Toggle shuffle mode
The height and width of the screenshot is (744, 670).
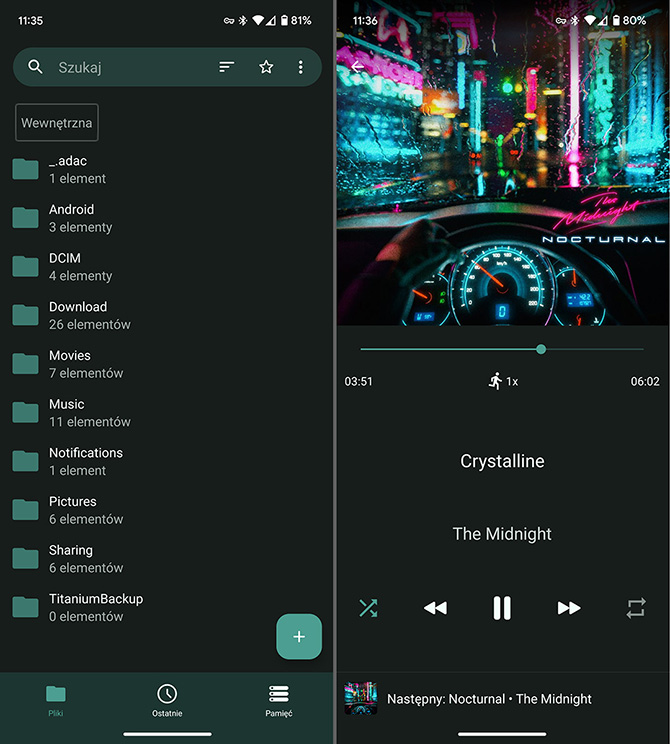tap(368, 608)
